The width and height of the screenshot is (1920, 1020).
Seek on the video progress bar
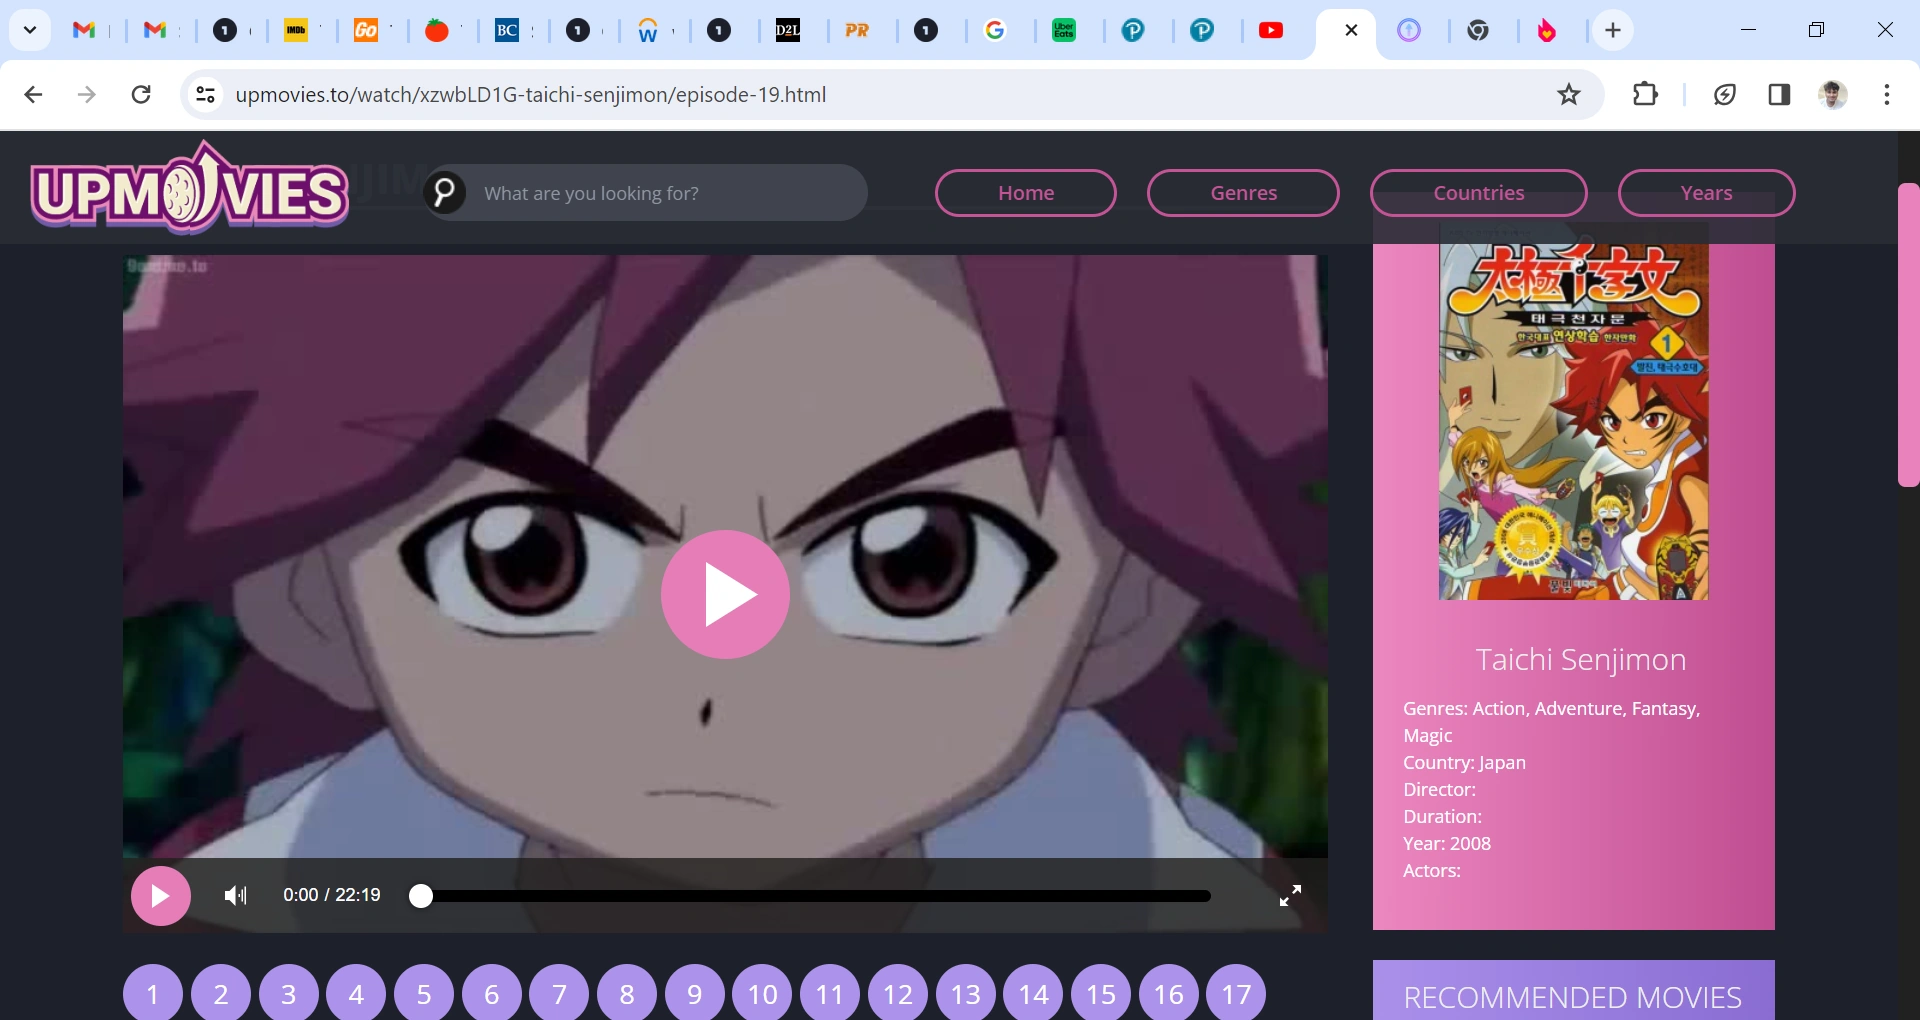(x=815, y=896)
